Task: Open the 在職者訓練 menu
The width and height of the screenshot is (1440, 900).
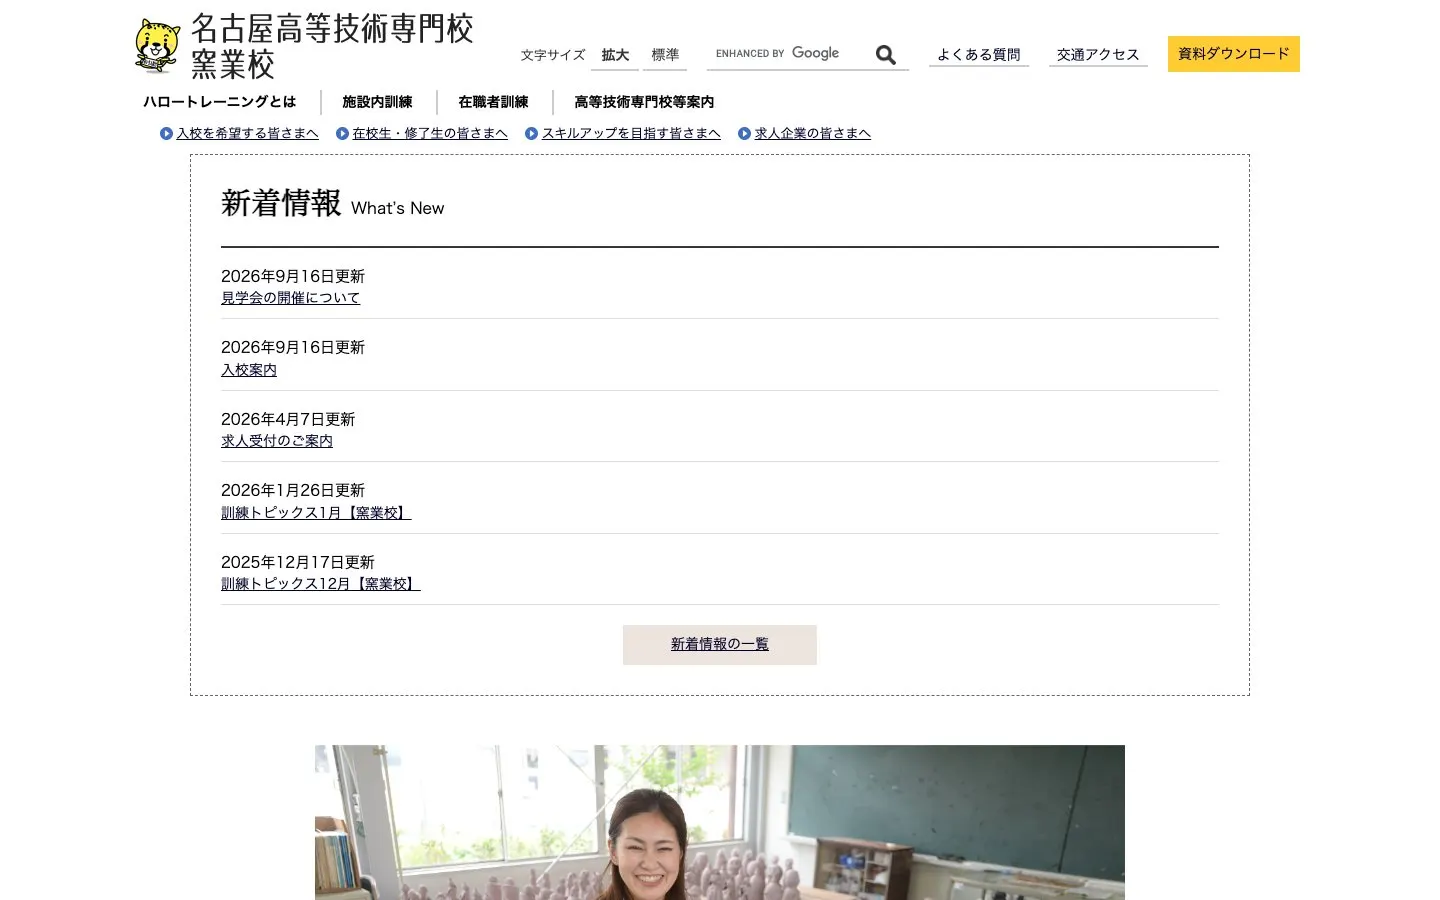Action: 493,102
